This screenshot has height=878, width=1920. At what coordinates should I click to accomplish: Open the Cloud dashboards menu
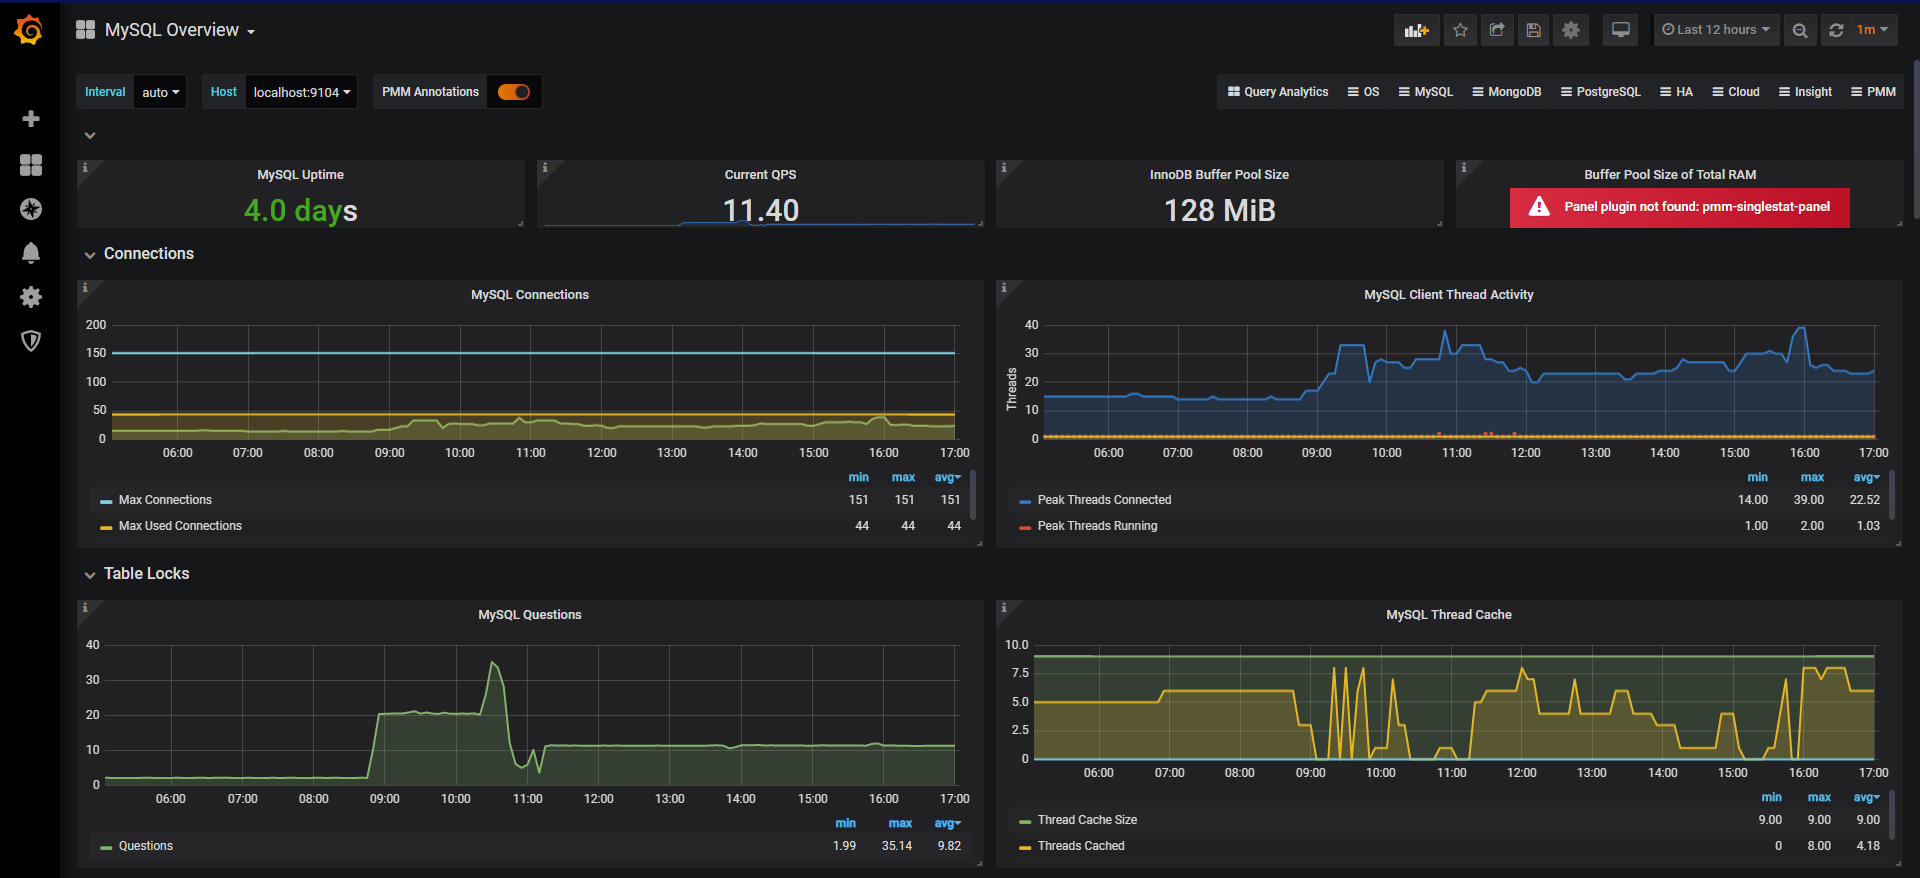(1735, 92)
